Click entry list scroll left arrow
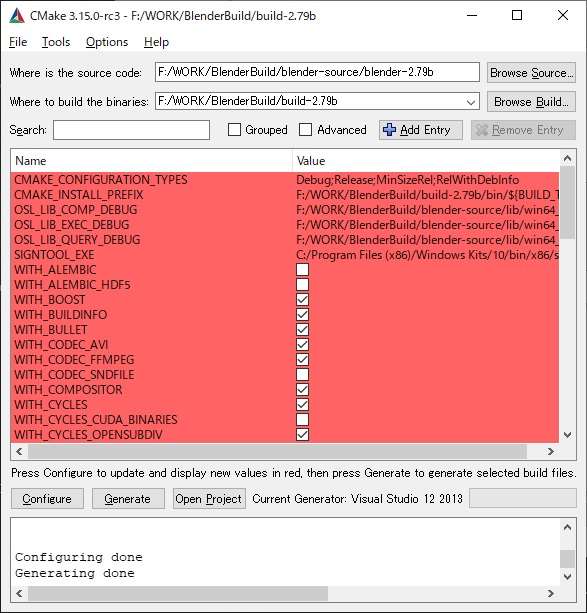This screenshot has height=613, width=587. coord(19,452)
